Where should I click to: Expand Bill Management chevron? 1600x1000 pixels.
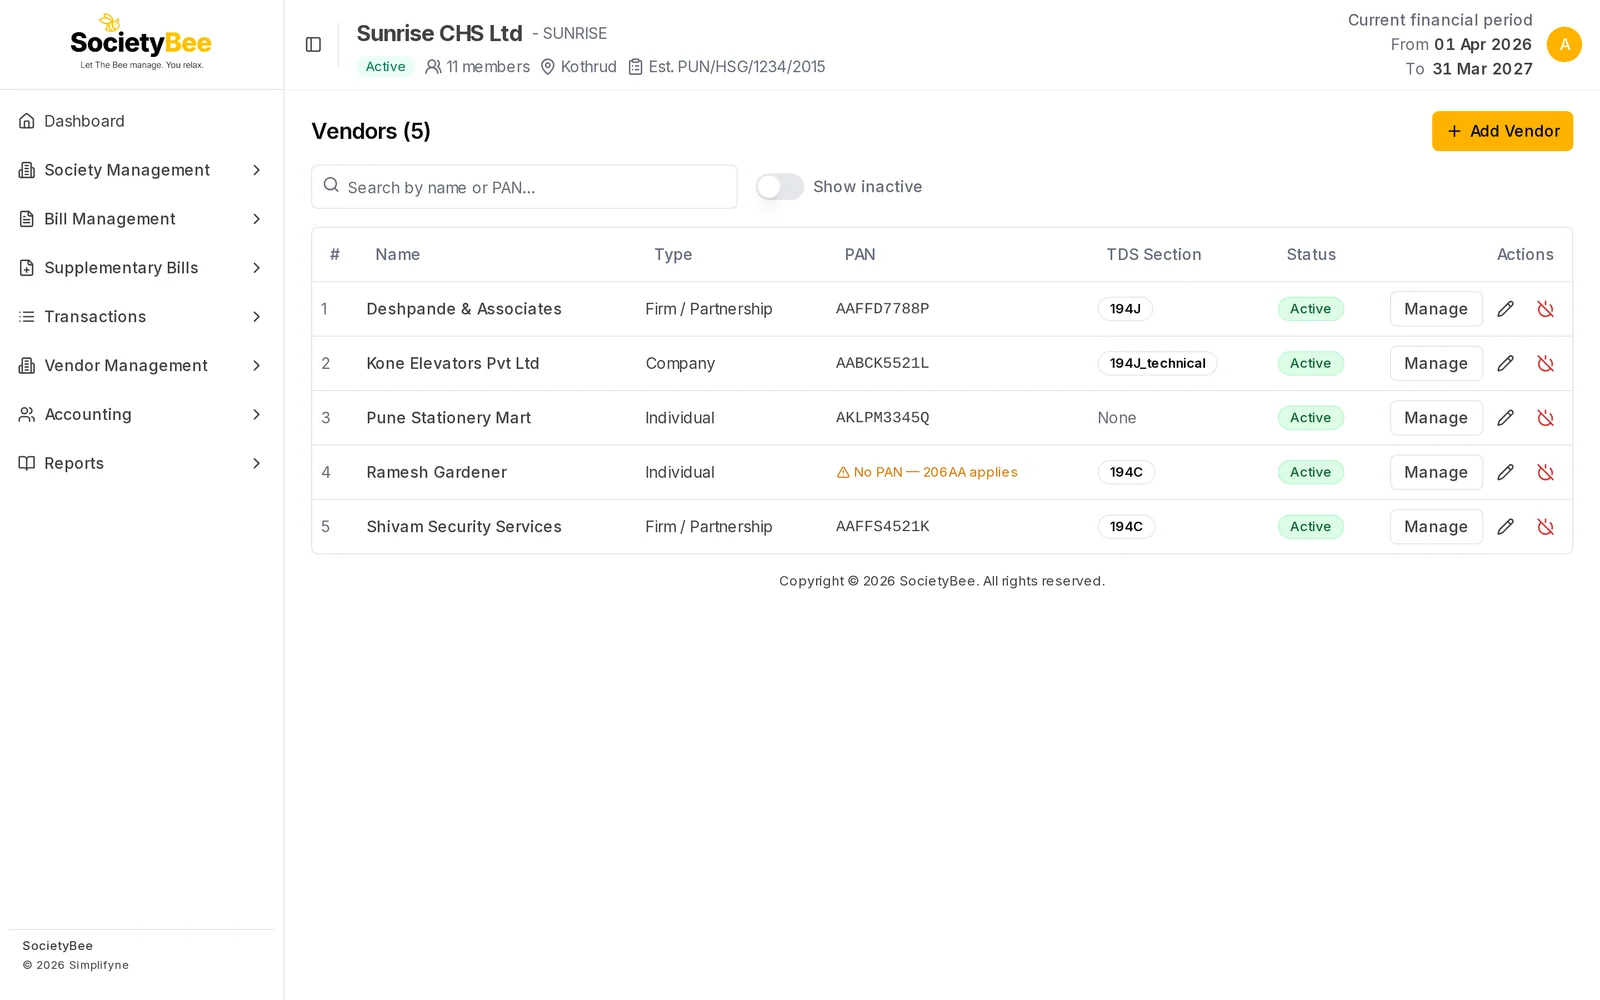(x=256, y=219)
